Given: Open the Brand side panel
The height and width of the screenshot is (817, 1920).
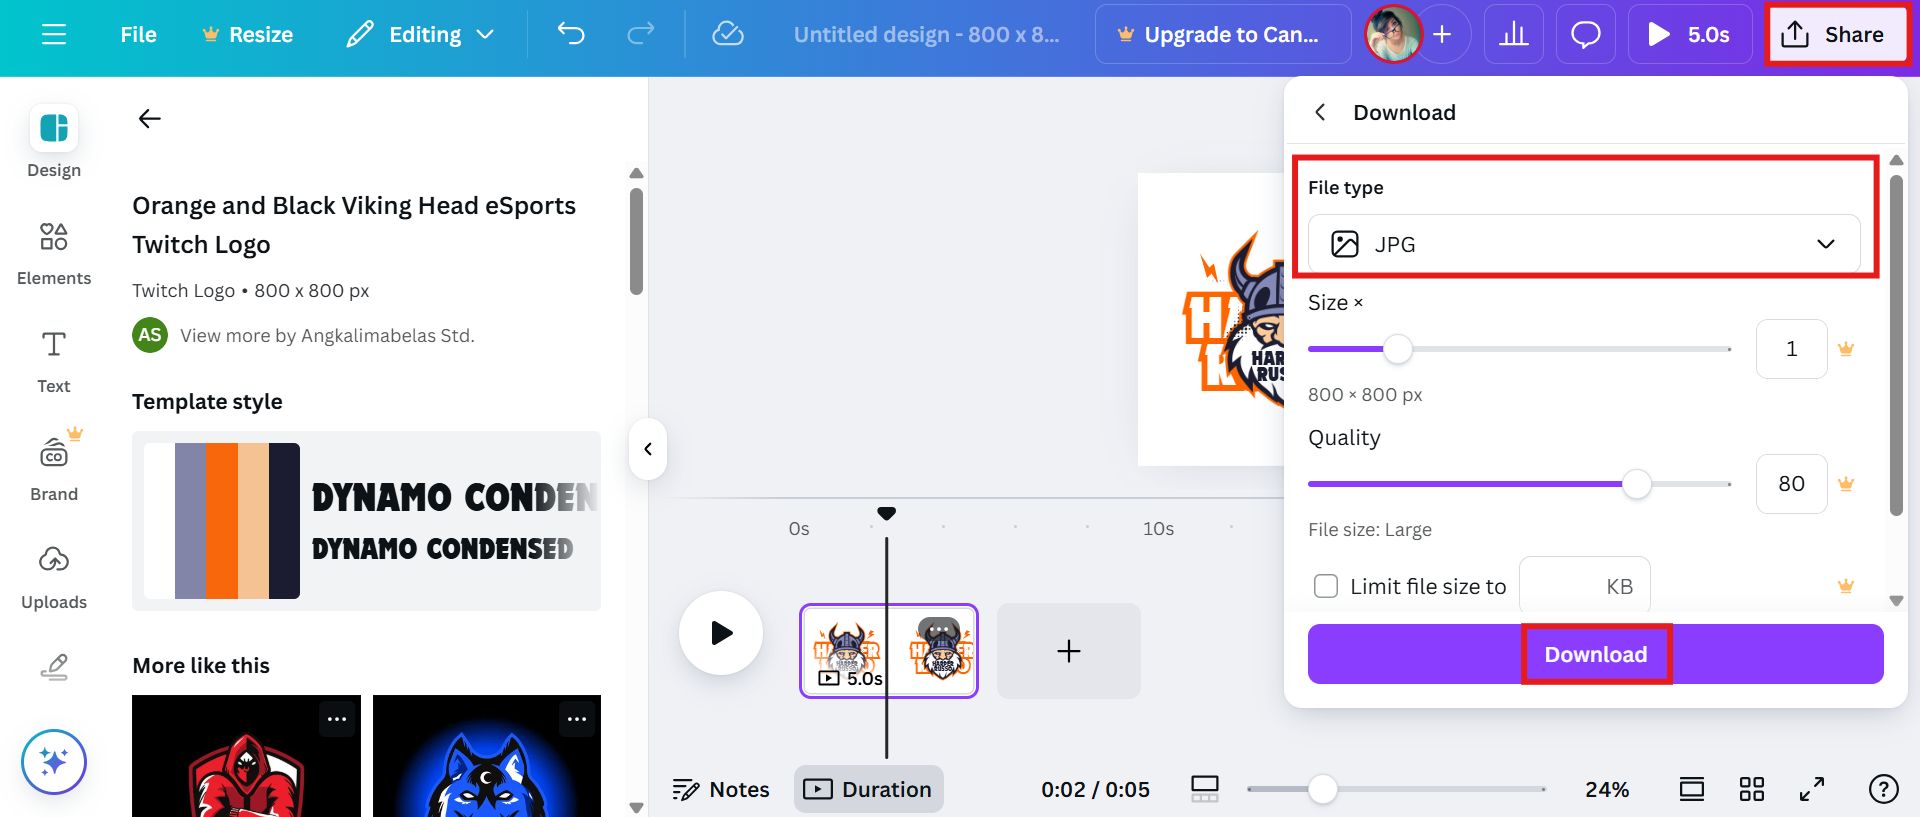Looking at the screenshot, I should point(54,468).
